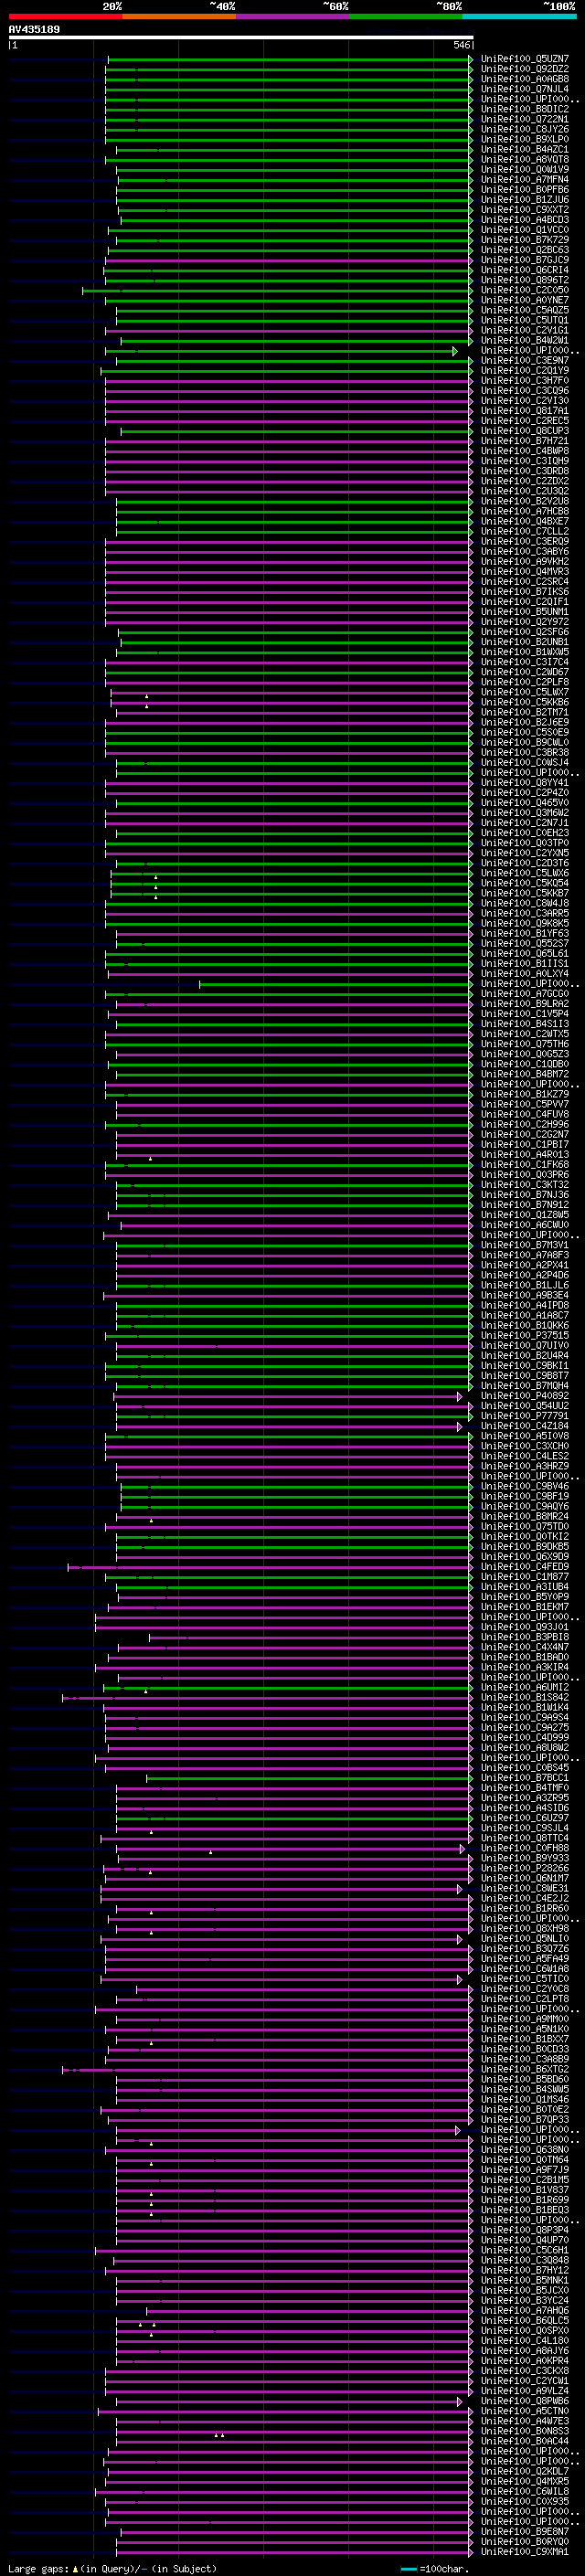
Task: Select the UniRef100_A0YNE7 label
Action: pos(525,300)
